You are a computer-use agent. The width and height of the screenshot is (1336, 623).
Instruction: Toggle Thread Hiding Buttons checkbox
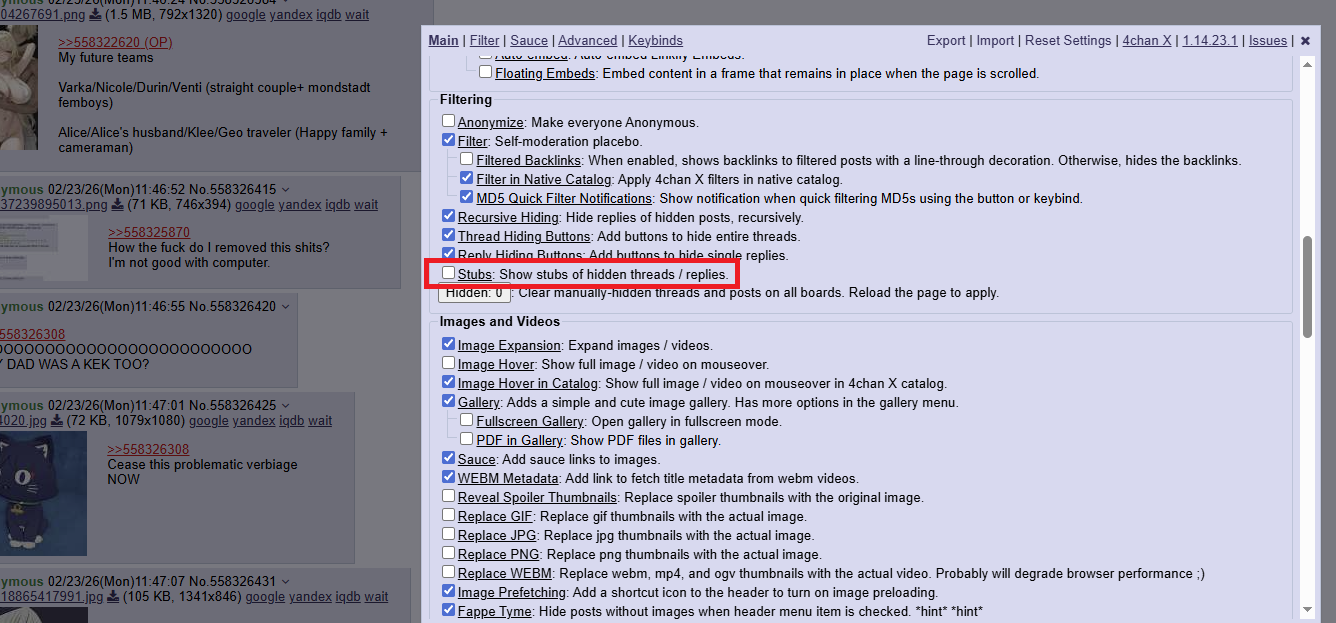click(x=449, y=236)
